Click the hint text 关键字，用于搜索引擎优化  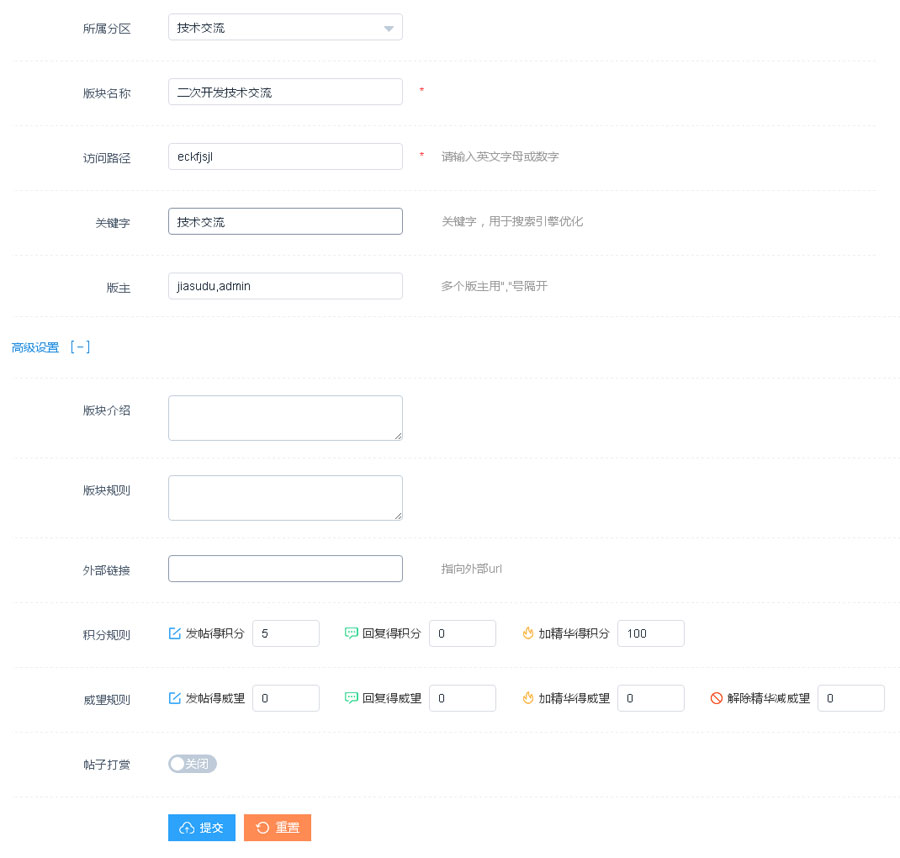click(x=512, y=222)
